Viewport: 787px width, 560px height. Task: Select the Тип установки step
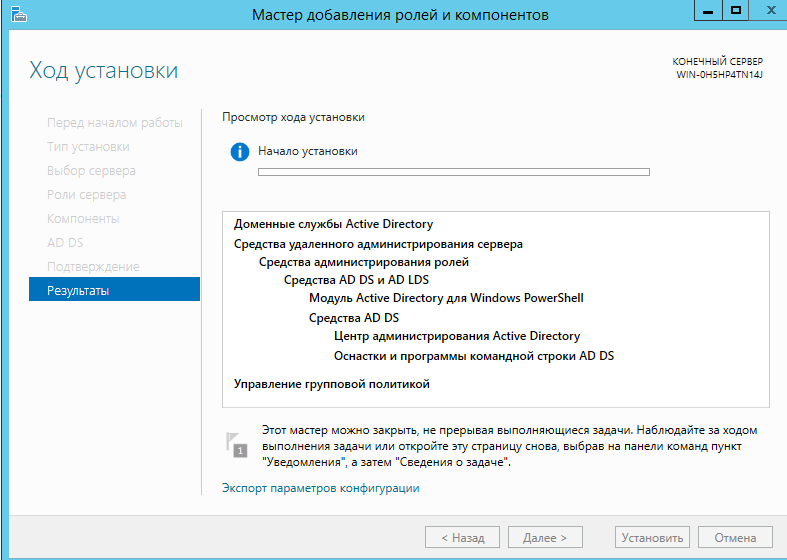(88, 147)
